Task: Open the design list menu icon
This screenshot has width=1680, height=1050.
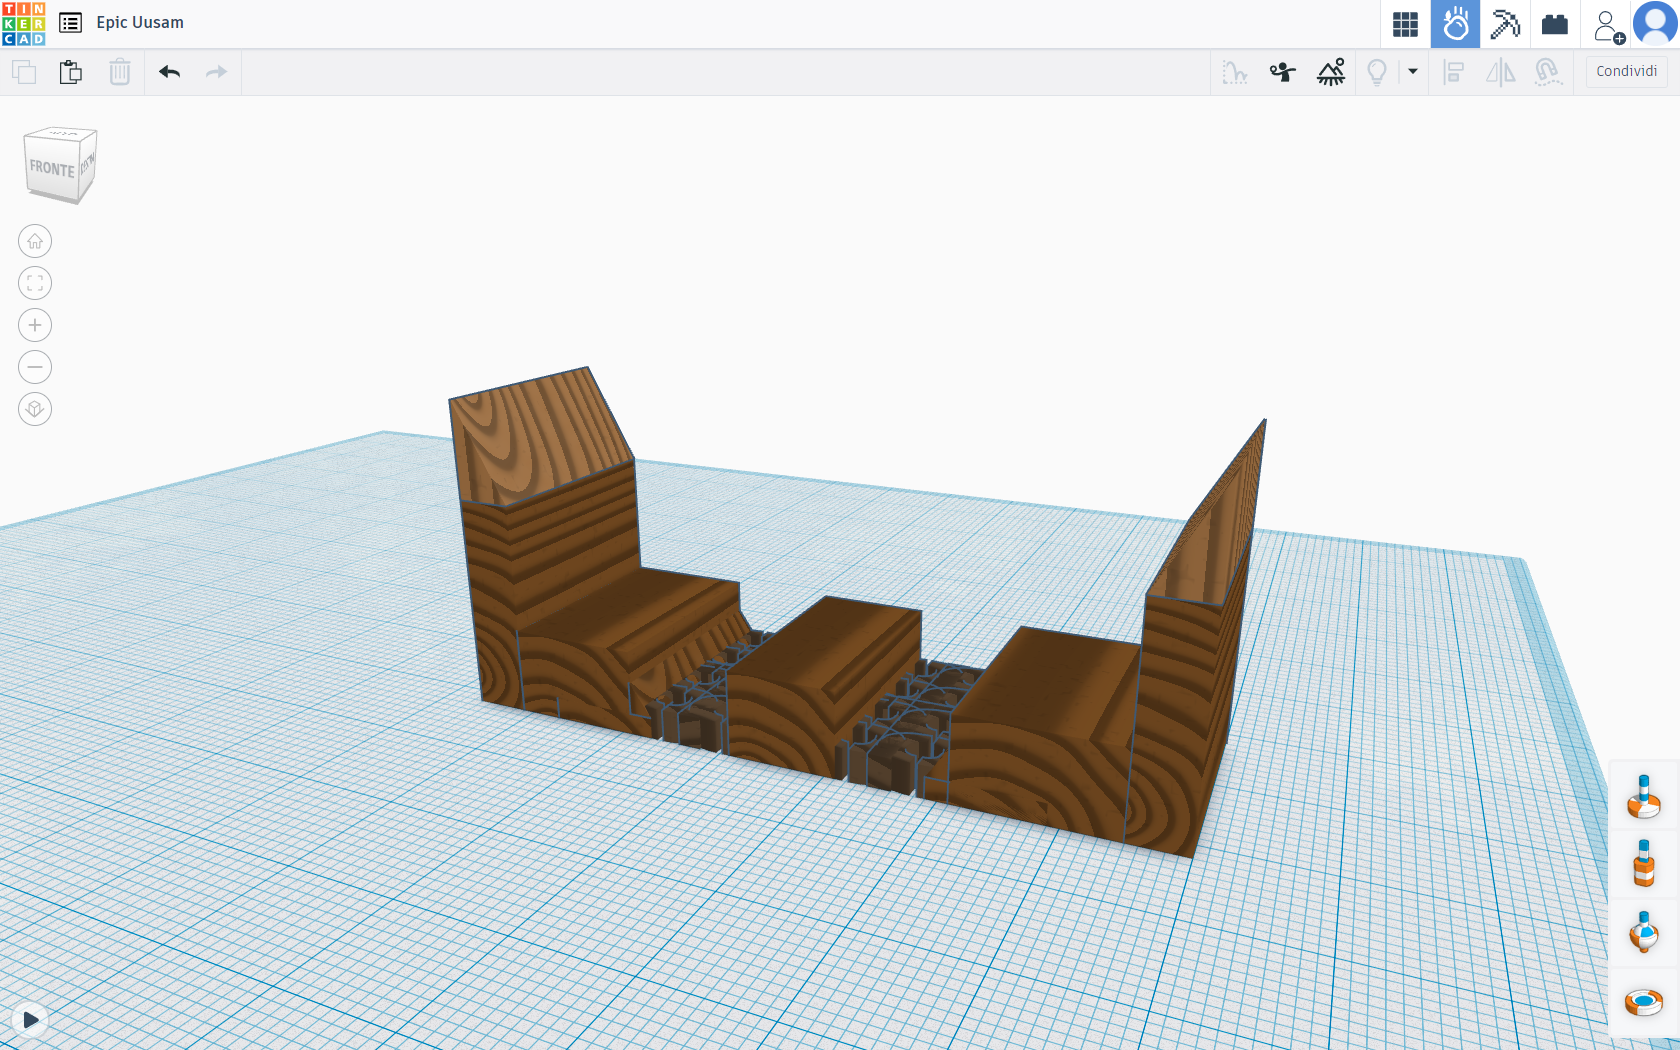Action: (x=70, y=23)
